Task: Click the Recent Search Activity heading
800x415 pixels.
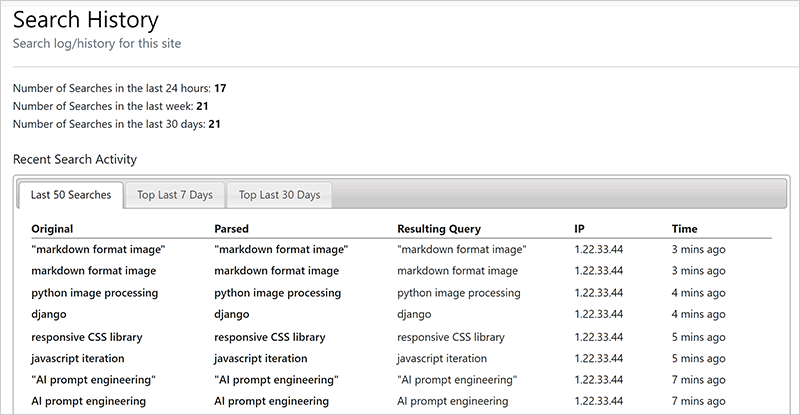Action: [x=75, y=159]
